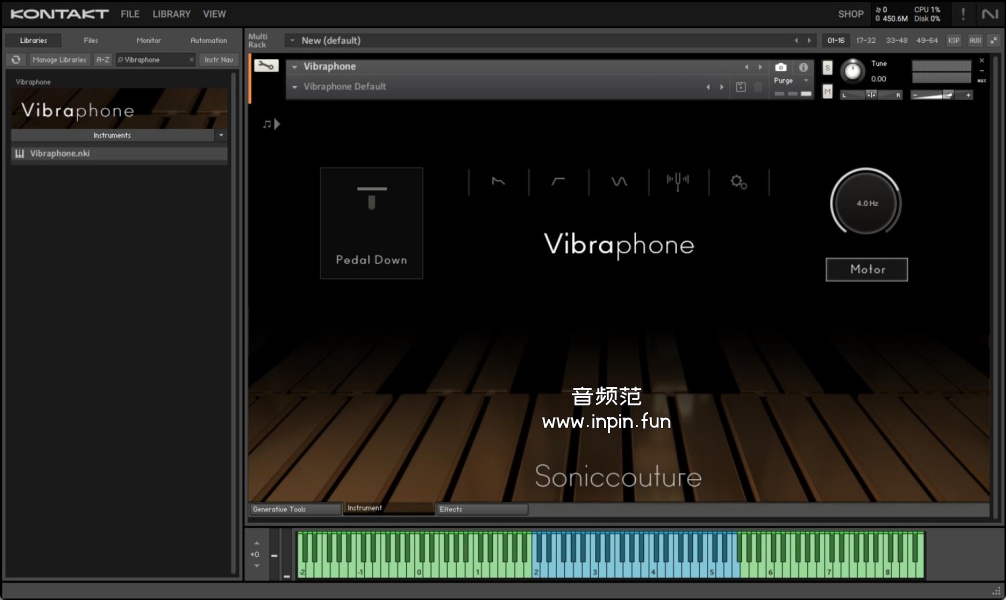Mute the Vibraphone instrument
Screen dimensions: 1006x600
click(x=827, y=91)
